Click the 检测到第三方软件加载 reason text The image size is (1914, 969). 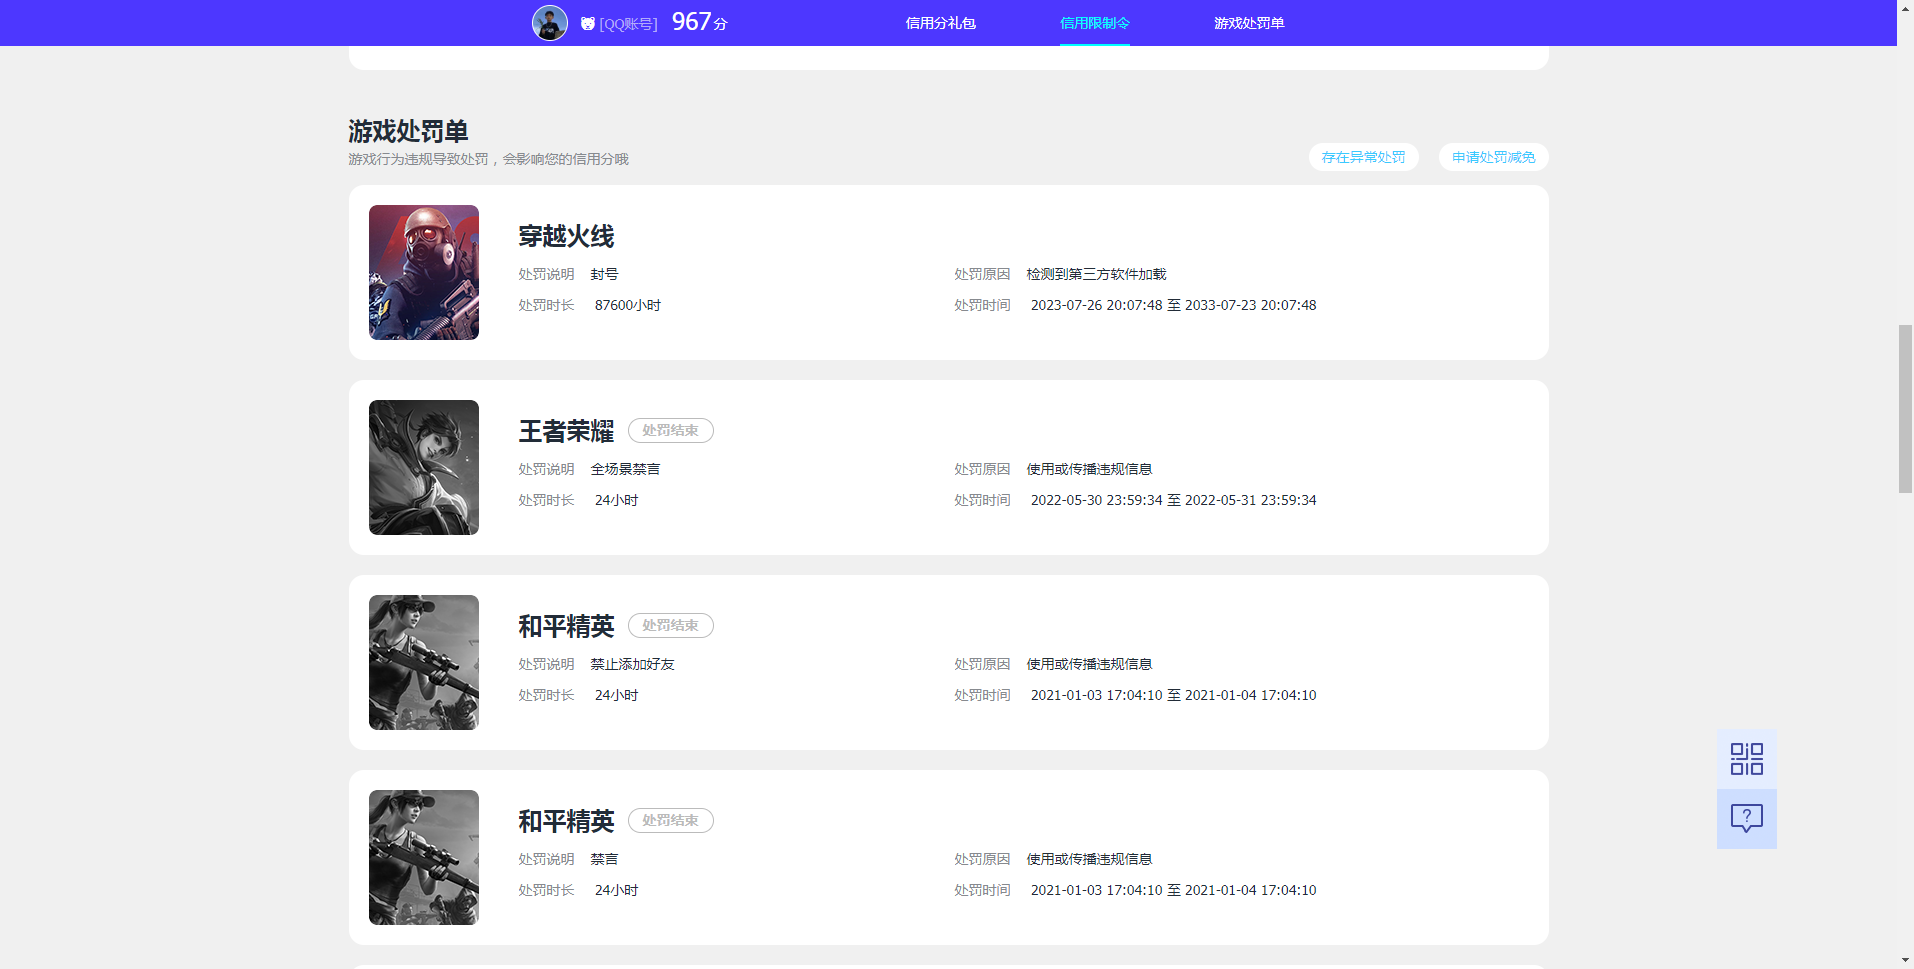pos(1096,274)
